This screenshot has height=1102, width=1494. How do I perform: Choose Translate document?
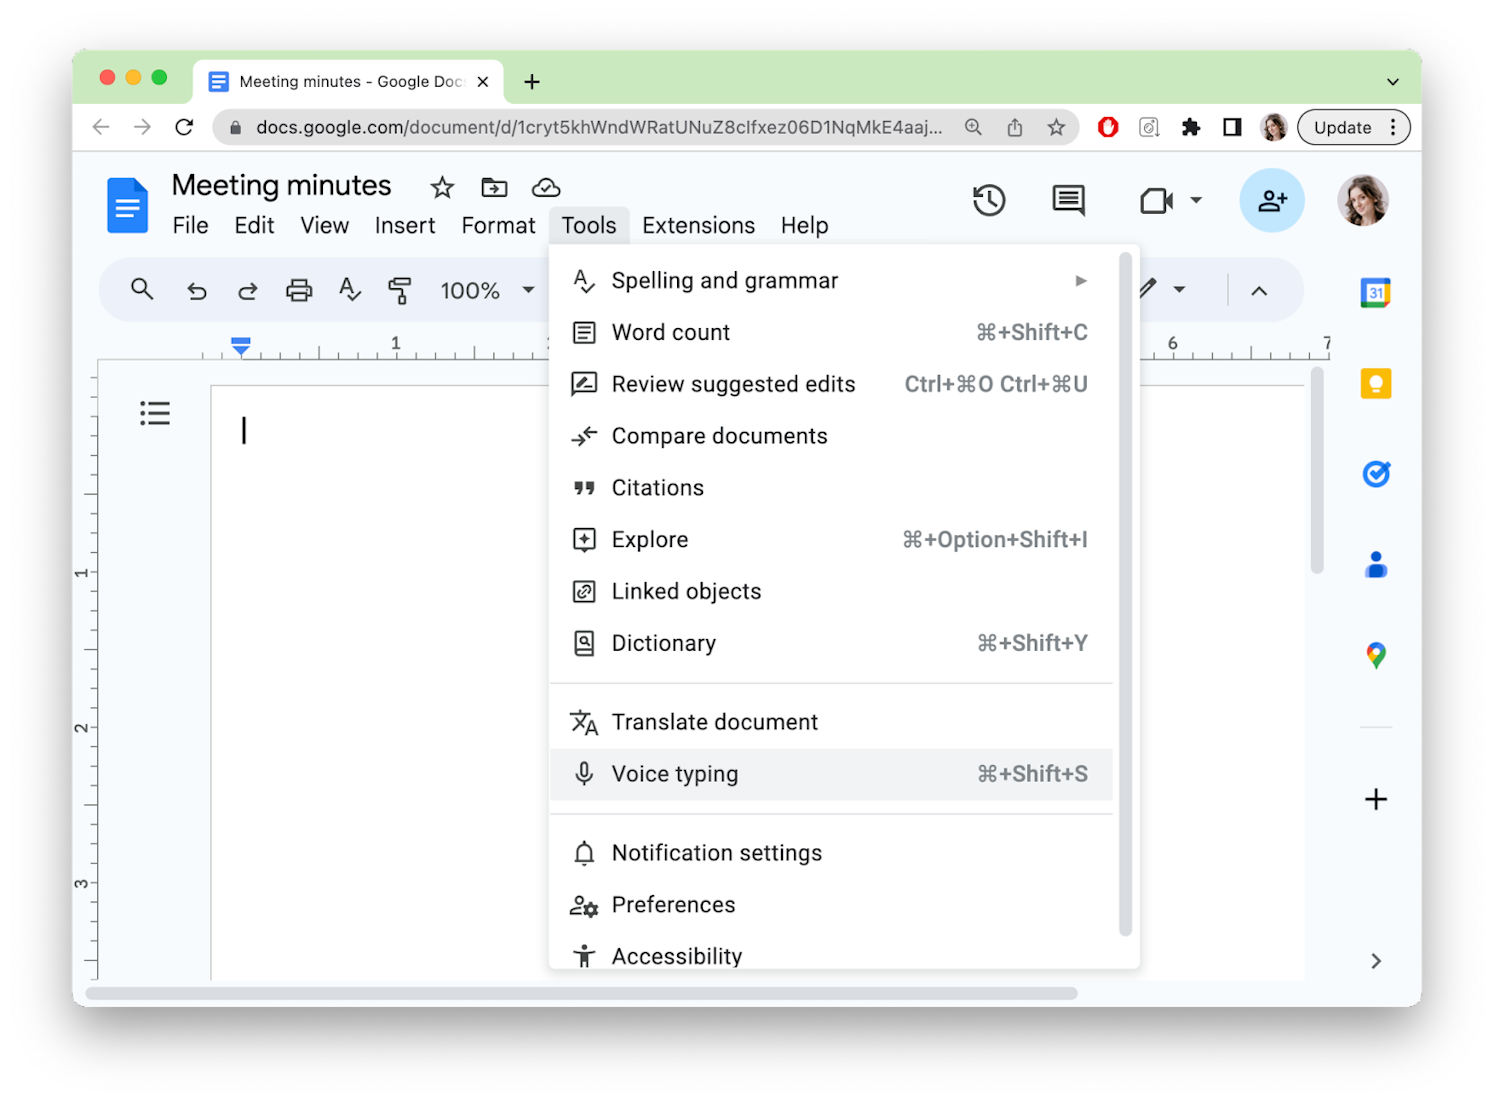(x=831, y=722)
